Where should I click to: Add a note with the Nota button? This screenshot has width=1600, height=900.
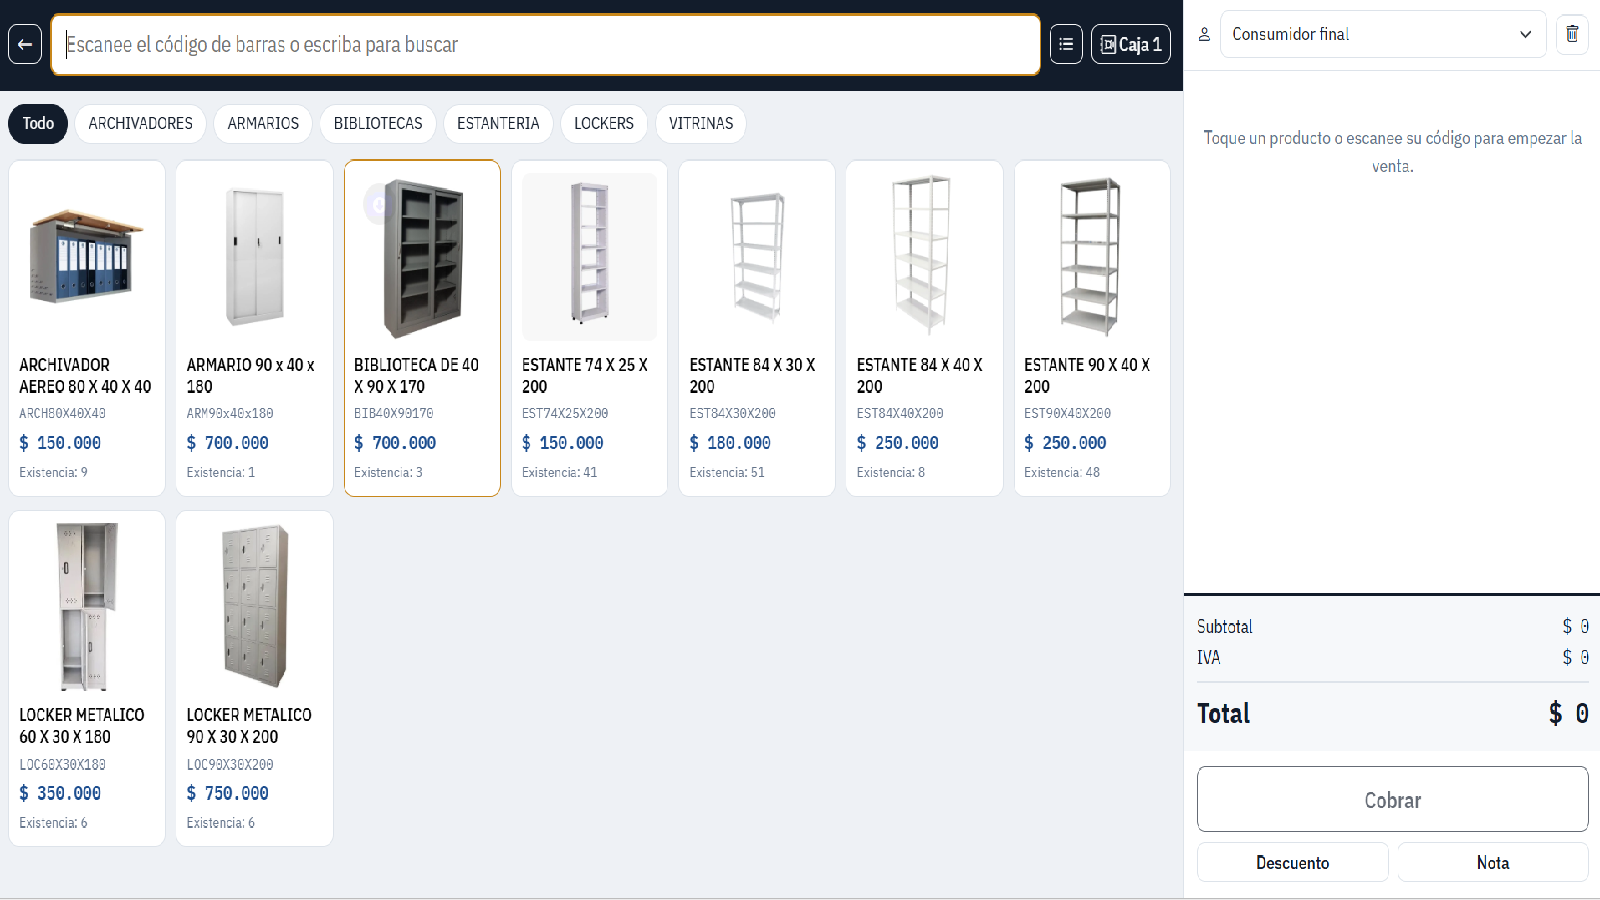pyautogui.click(x=1493, y=862)
